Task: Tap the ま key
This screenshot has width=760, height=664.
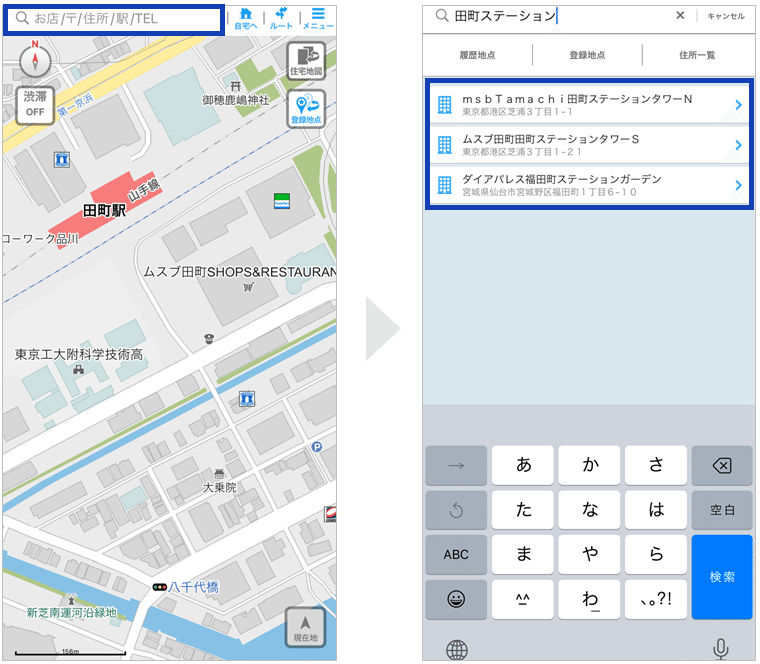Action: pyautogui.click(x=522, y=554)
